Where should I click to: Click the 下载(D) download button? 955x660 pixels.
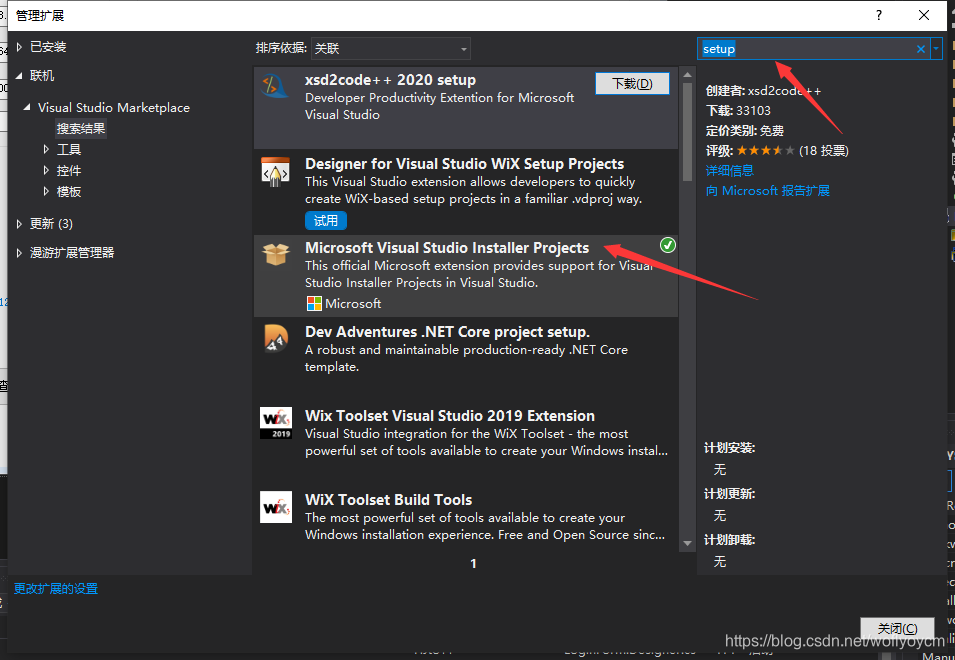click(x=632, y=83)
